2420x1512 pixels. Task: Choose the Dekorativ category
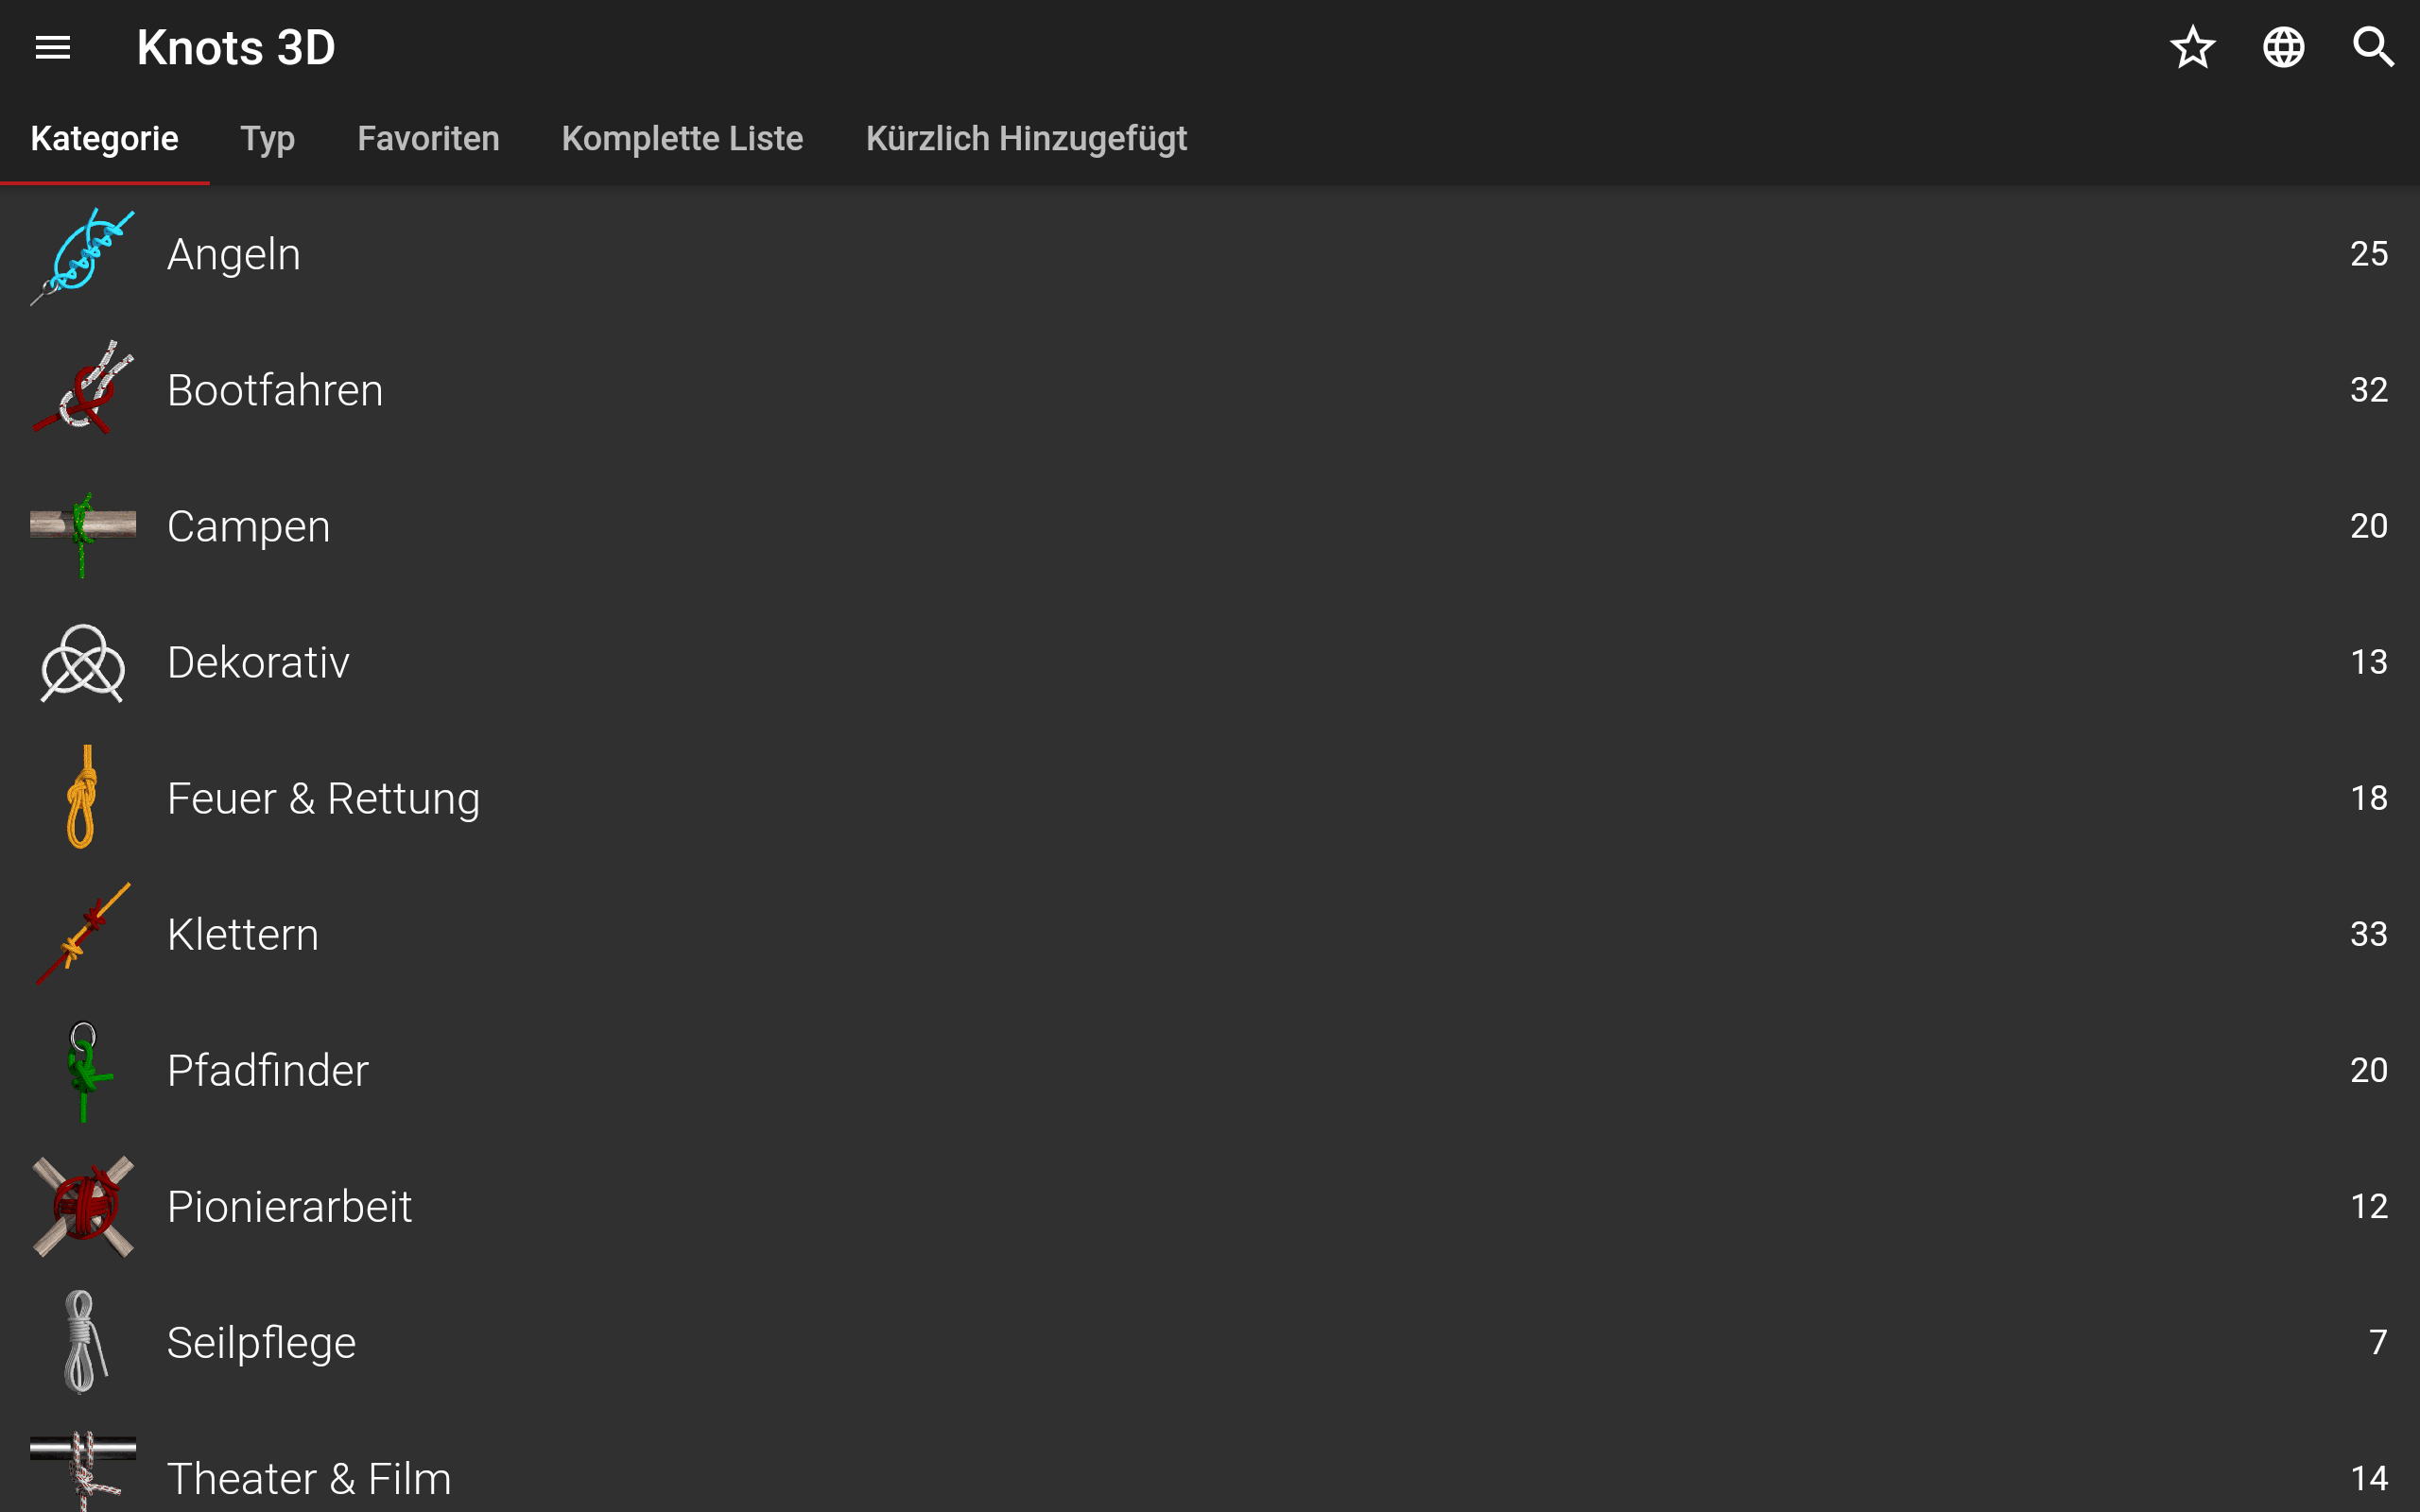1210,662
